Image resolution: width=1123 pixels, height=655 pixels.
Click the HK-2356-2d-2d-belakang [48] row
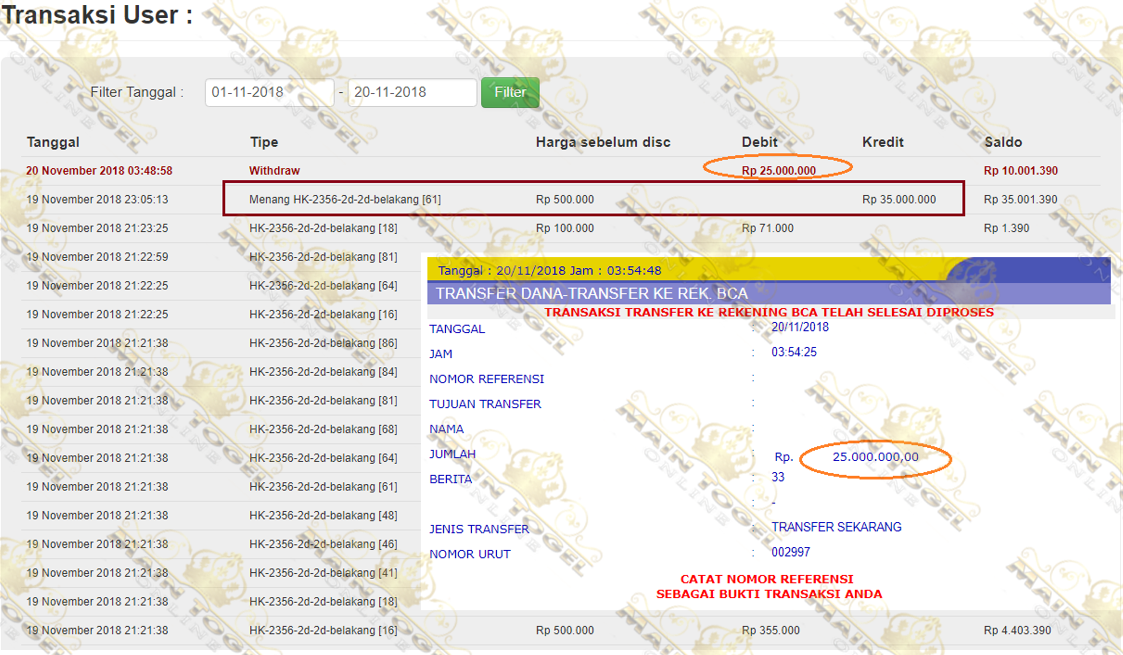point(323,516)
